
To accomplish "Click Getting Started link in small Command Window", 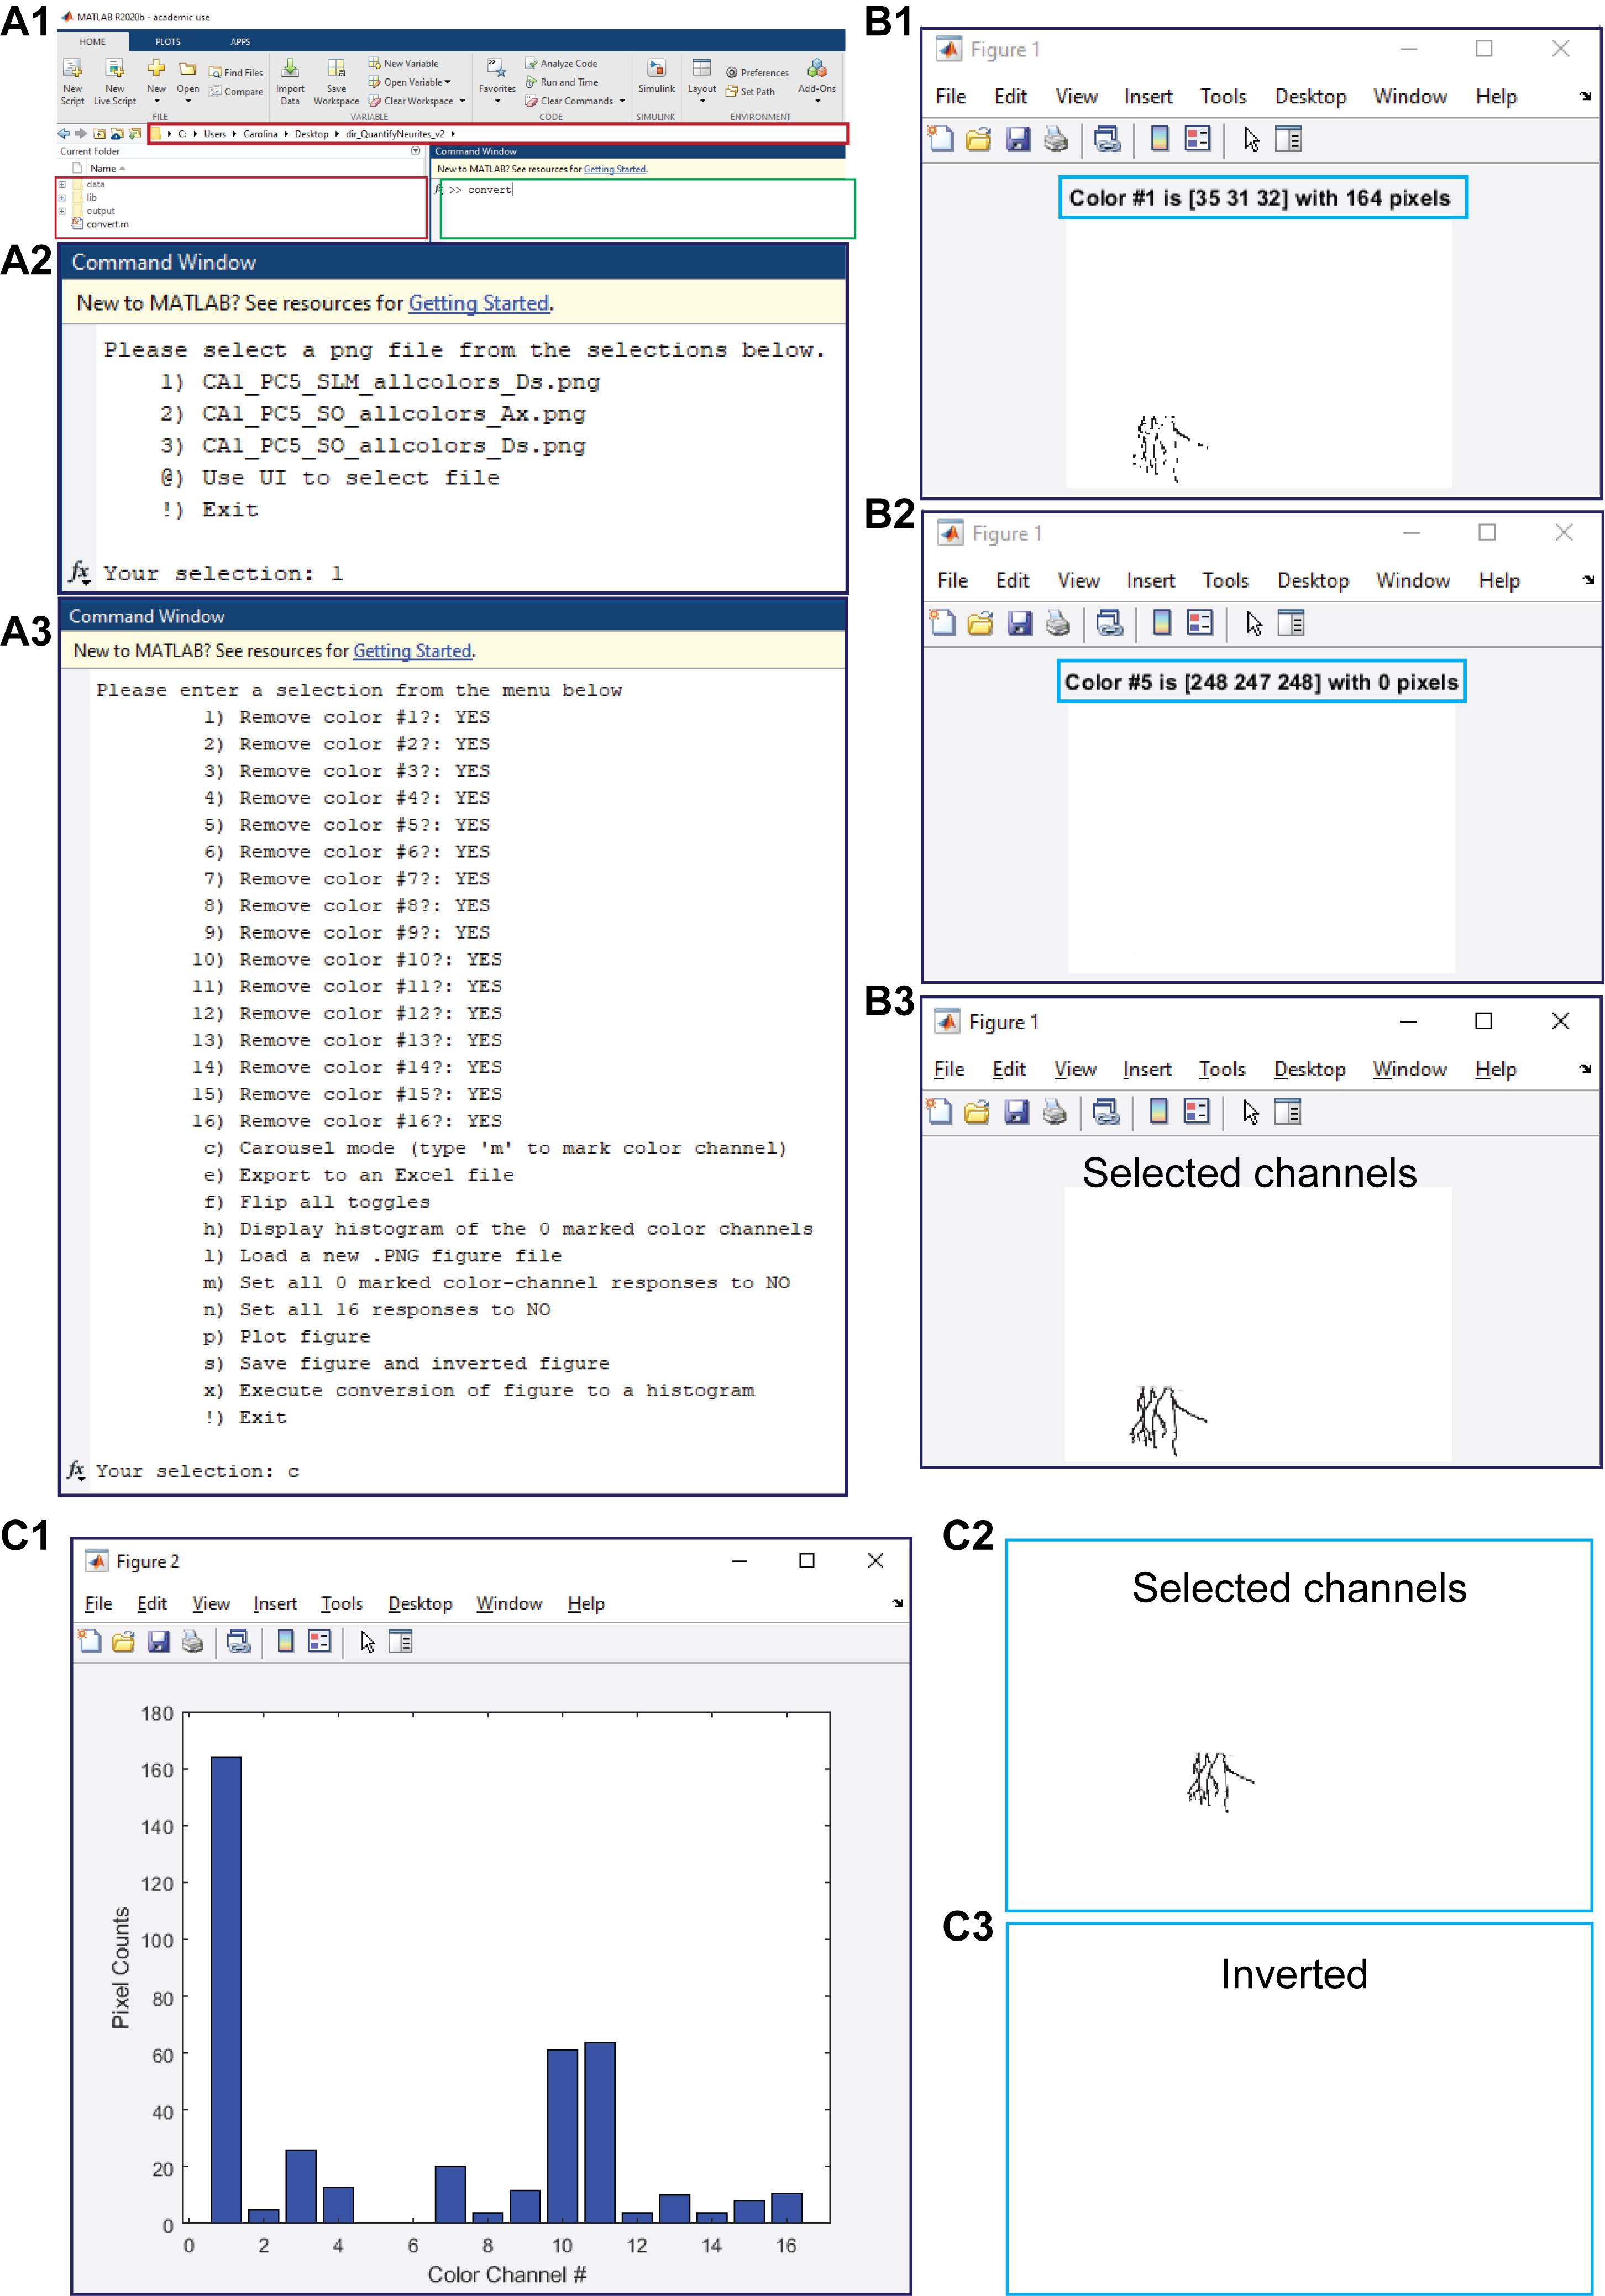I will pyautogui.click(x=614, y=169).
